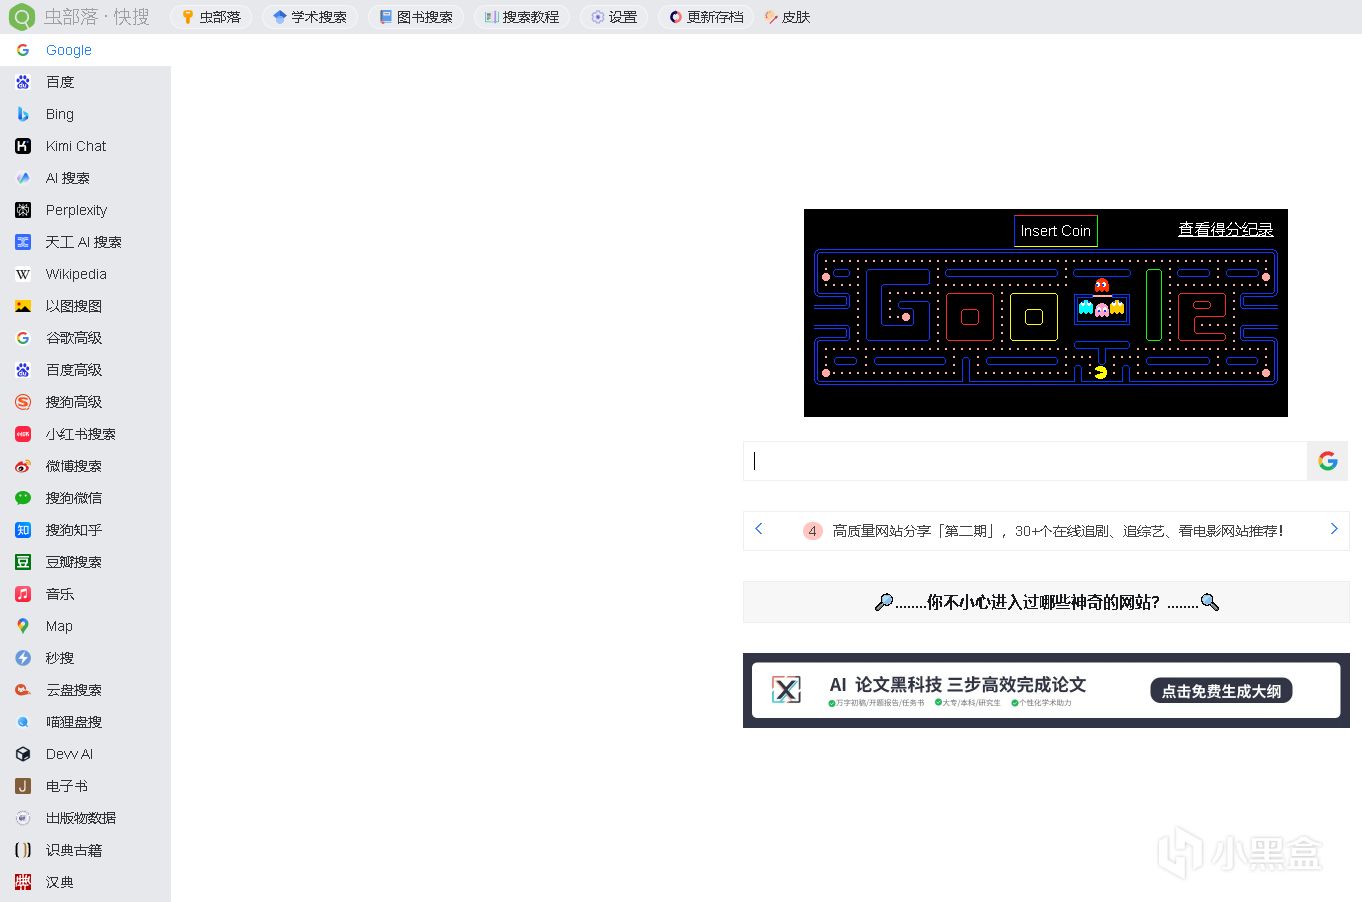Screen dimensions: 1362x902
Task: Click the Map pin icon in the sidebar
Action: coord(23,626)
